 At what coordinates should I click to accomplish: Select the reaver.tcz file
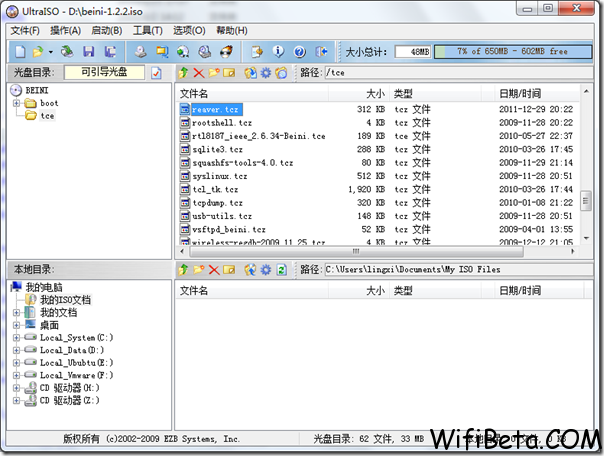215,110
